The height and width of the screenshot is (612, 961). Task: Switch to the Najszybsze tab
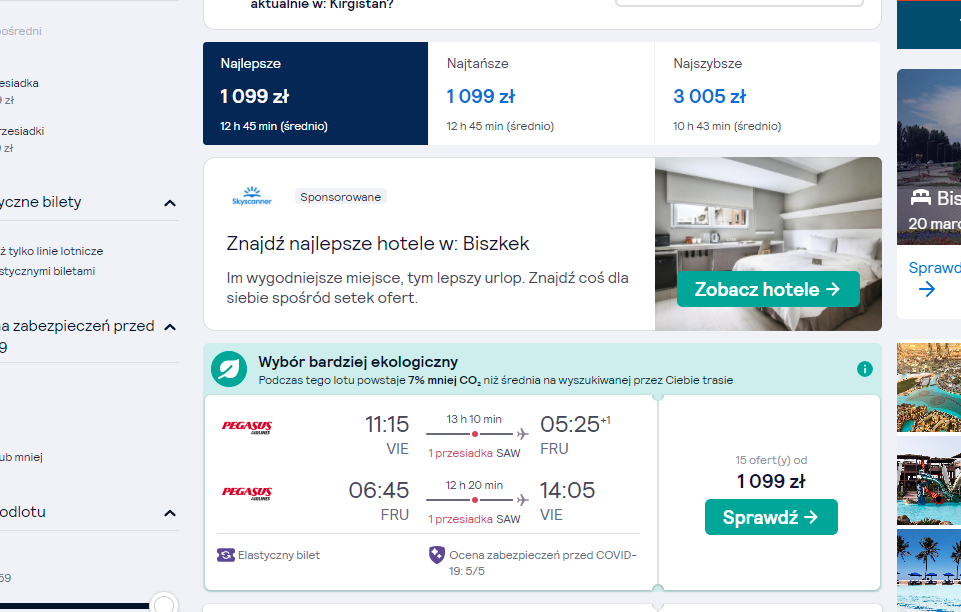767,94
